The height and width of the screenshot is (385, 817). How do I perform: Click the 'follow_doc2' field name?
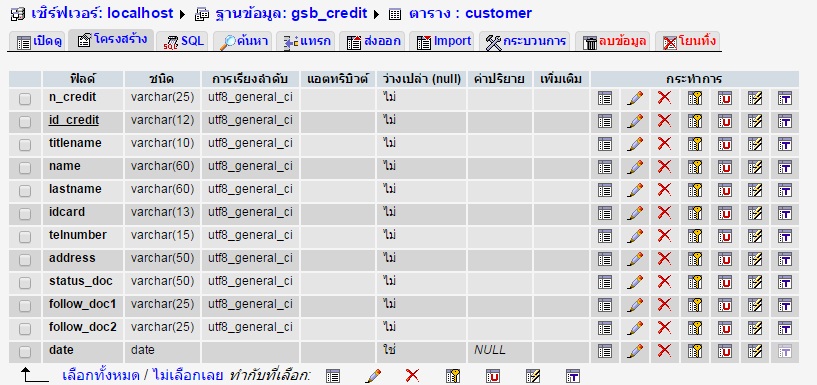(x=82, y=327)
